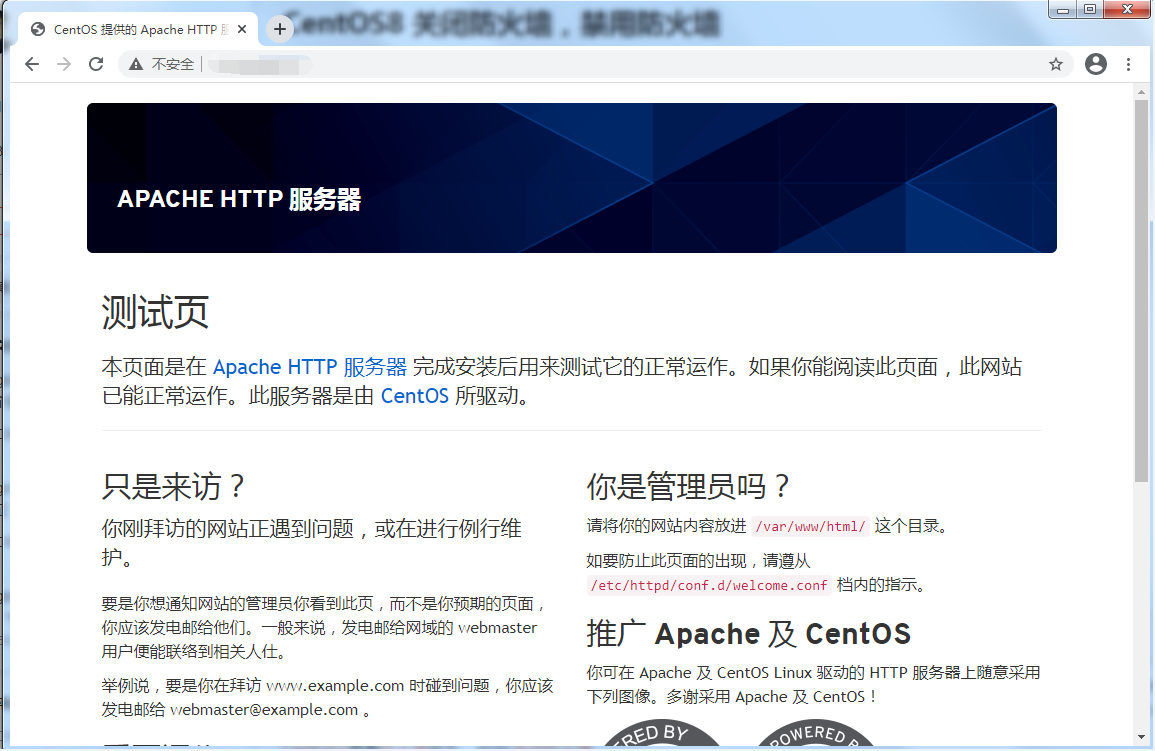Click the globe favicon on the tab
Viewport: 1155px width, 751px height.
tap(38, 29)
